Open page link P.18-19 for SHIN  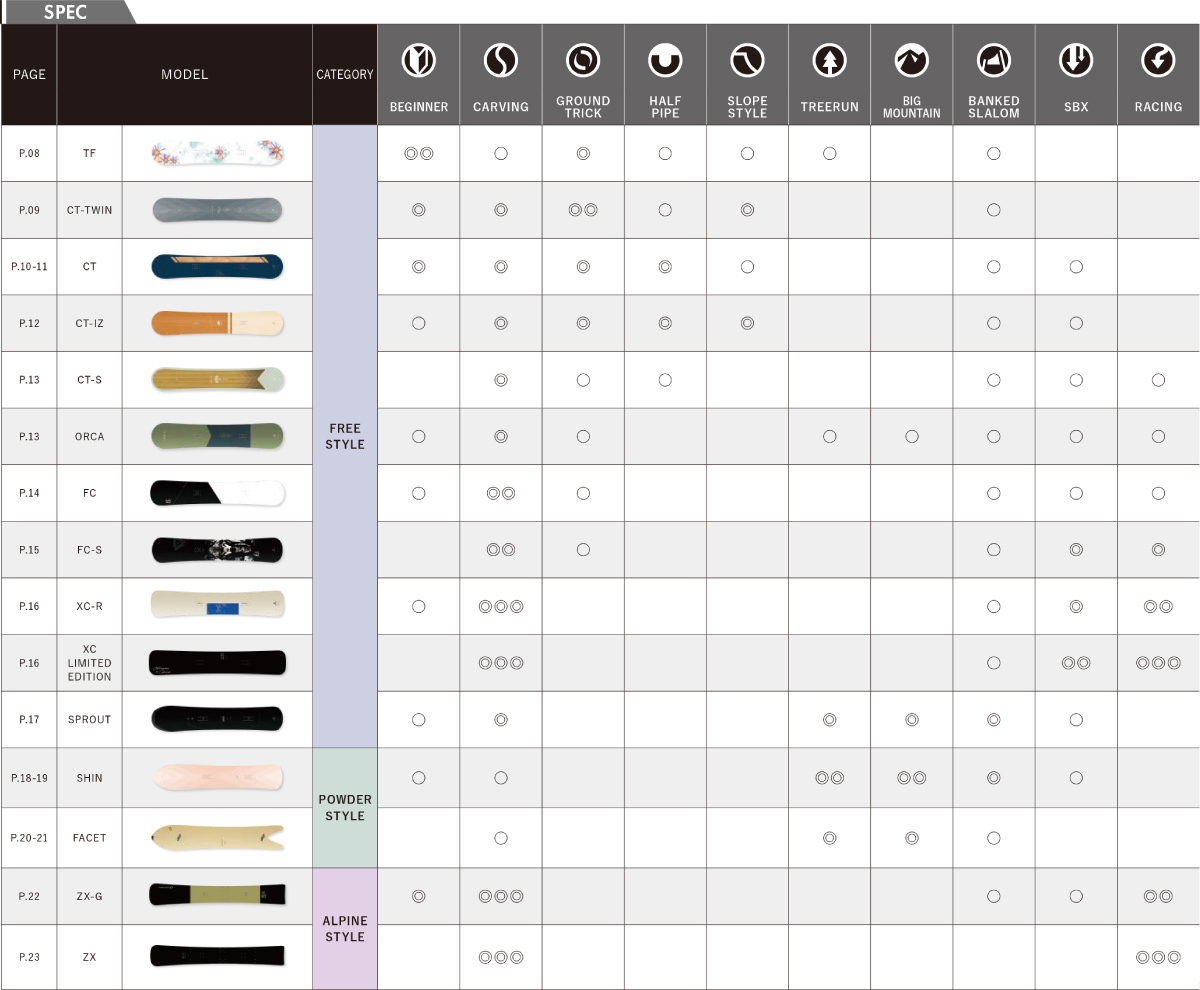(29, 778)
